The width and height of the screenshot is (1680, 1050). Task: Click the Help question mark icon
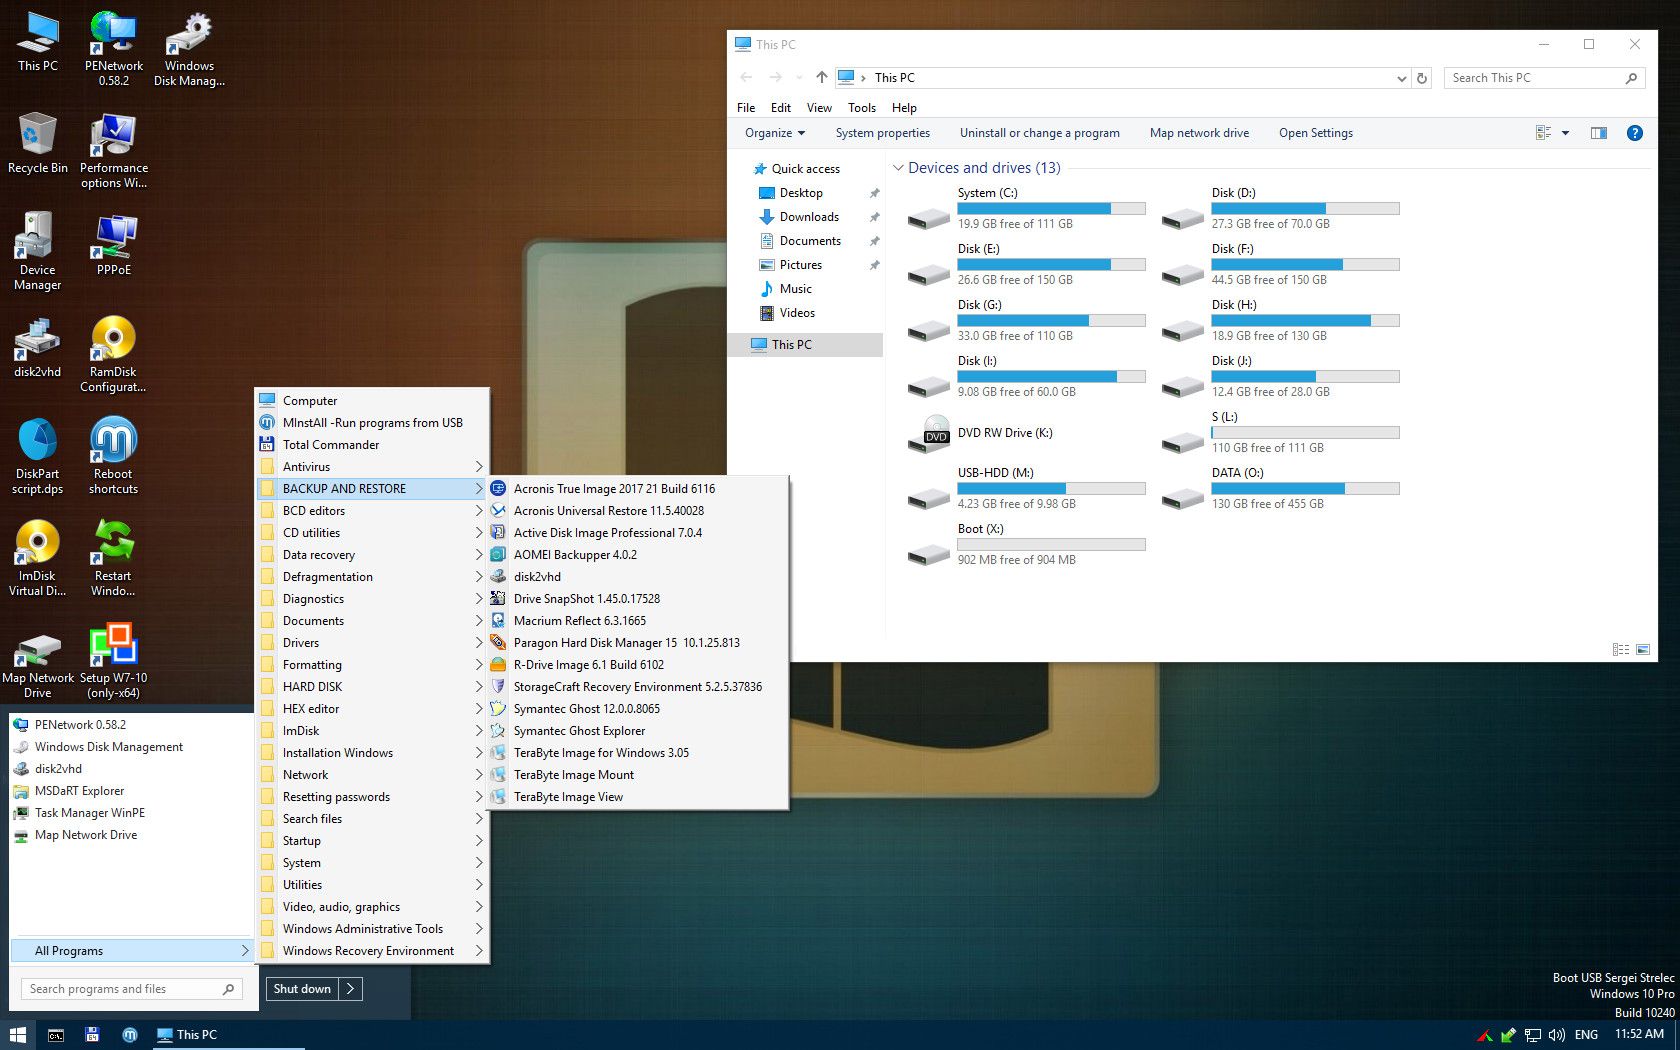pos(1634,133)
